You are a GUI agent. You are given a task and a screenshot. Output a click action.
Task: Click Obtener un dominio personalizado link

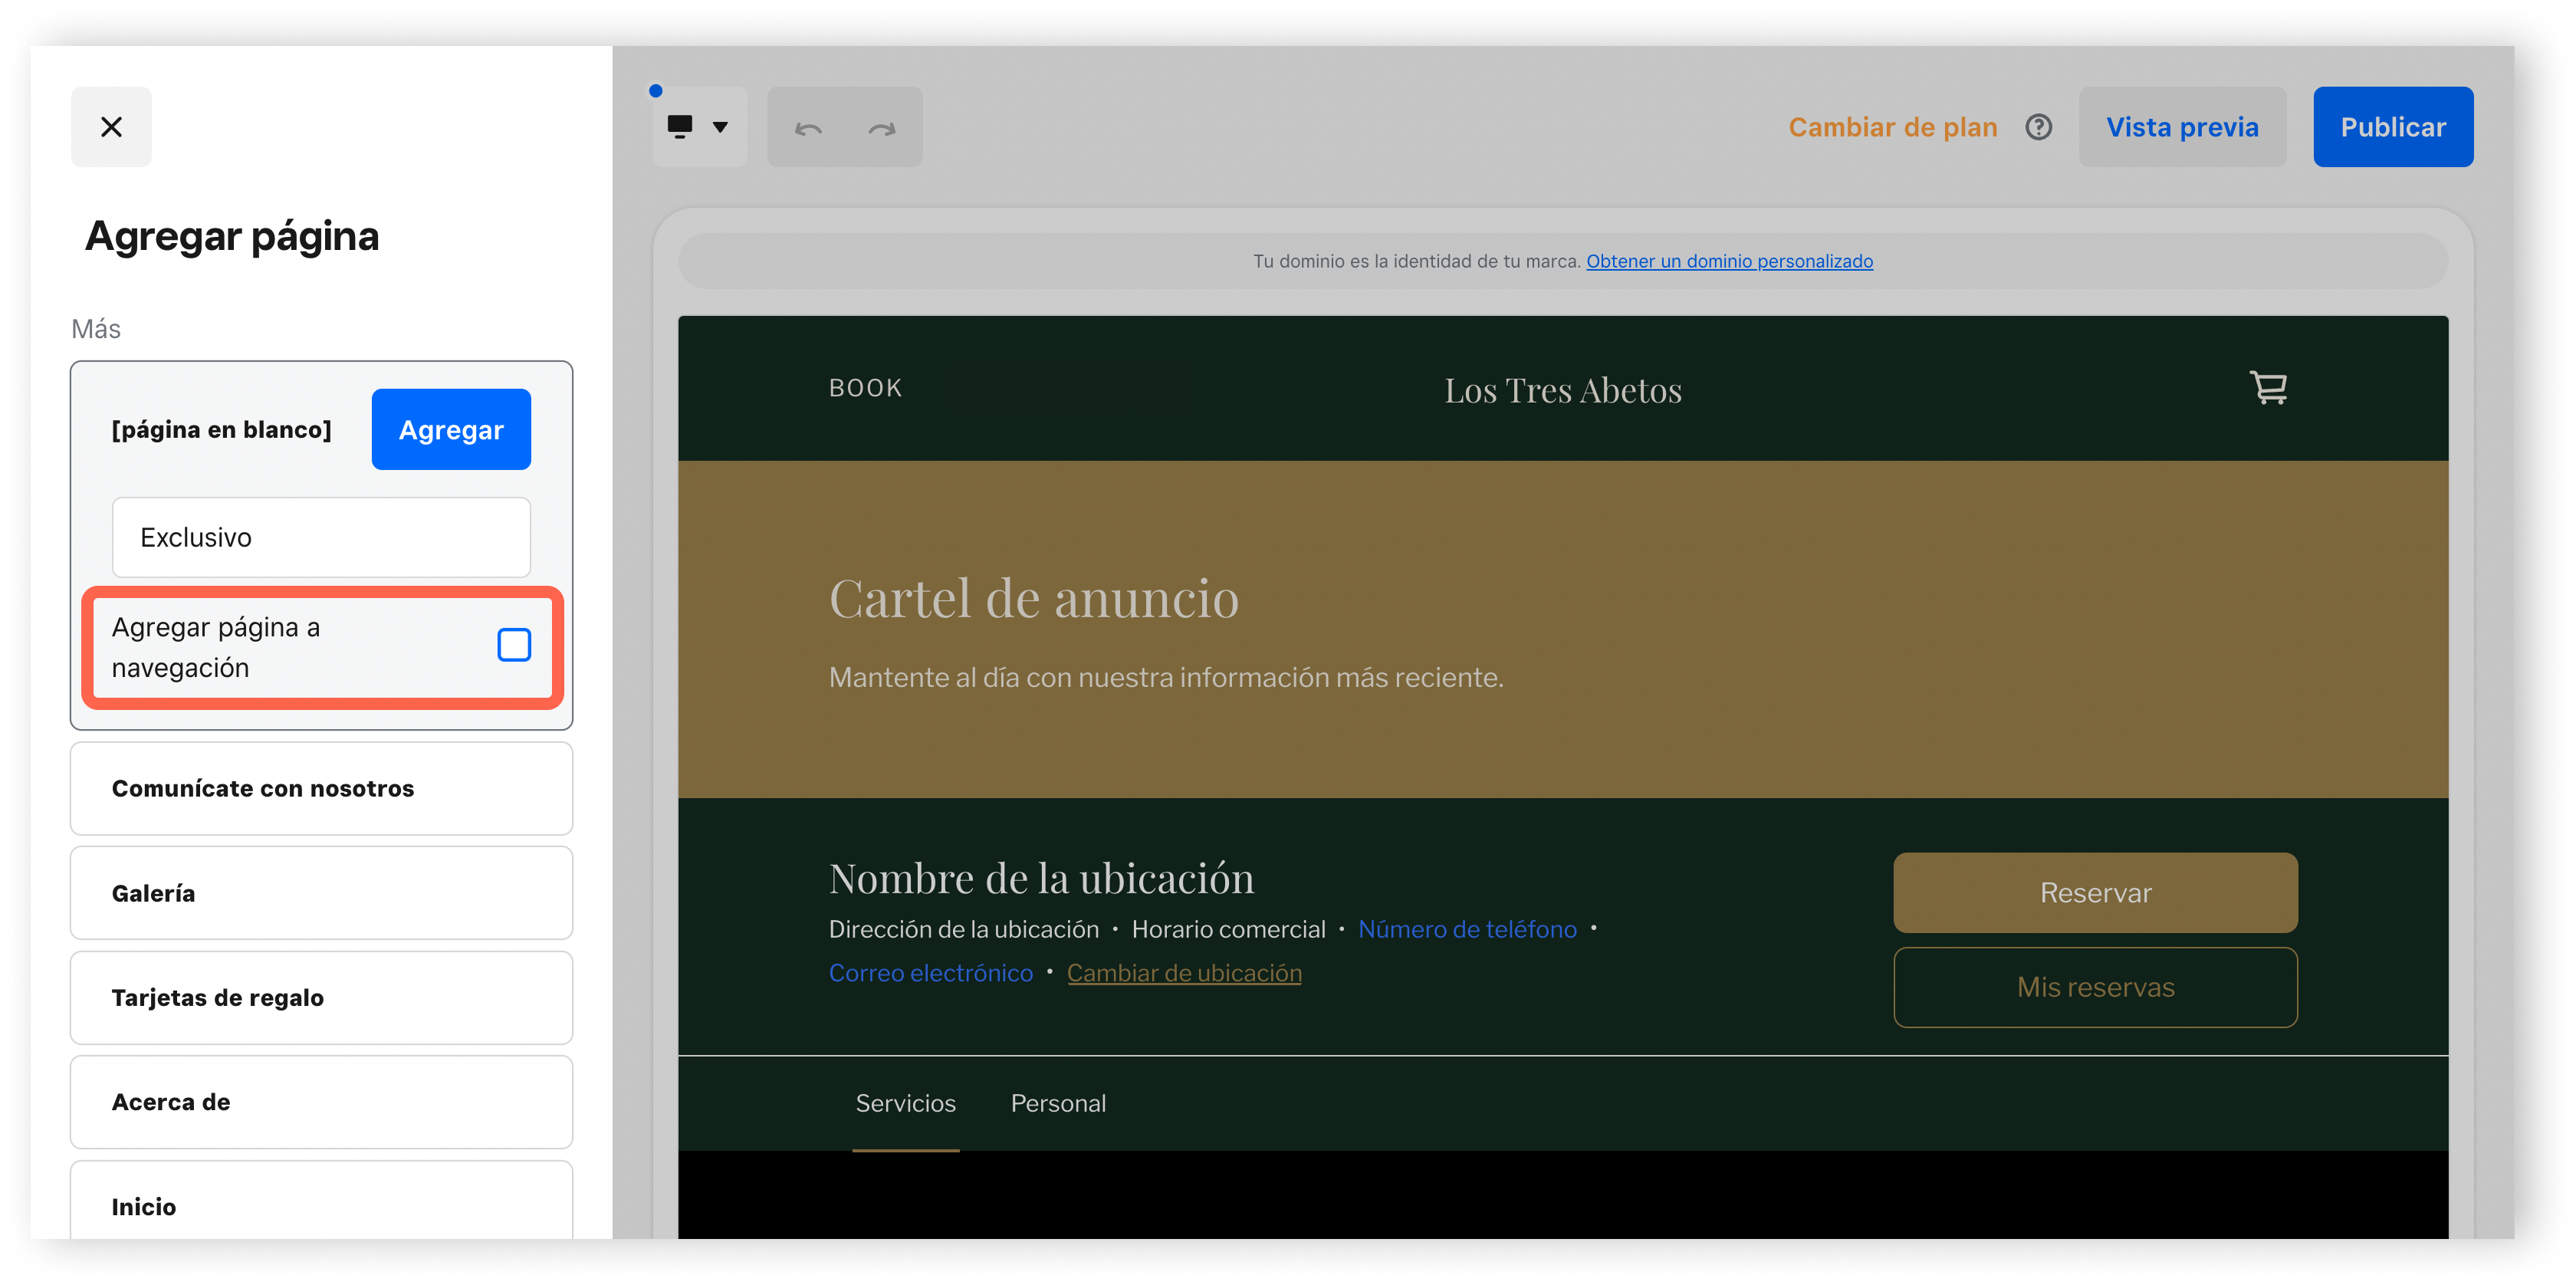point(1729,262)
